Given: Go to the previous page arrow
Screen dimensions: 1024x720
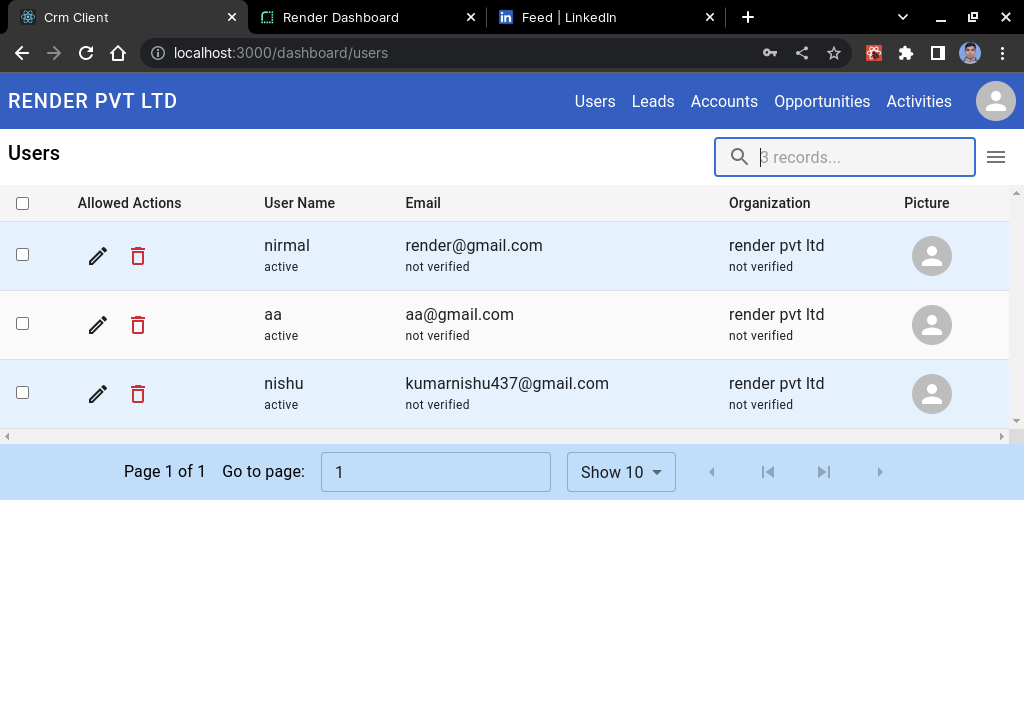Looking at the screenshot, I should pos(712,472).
